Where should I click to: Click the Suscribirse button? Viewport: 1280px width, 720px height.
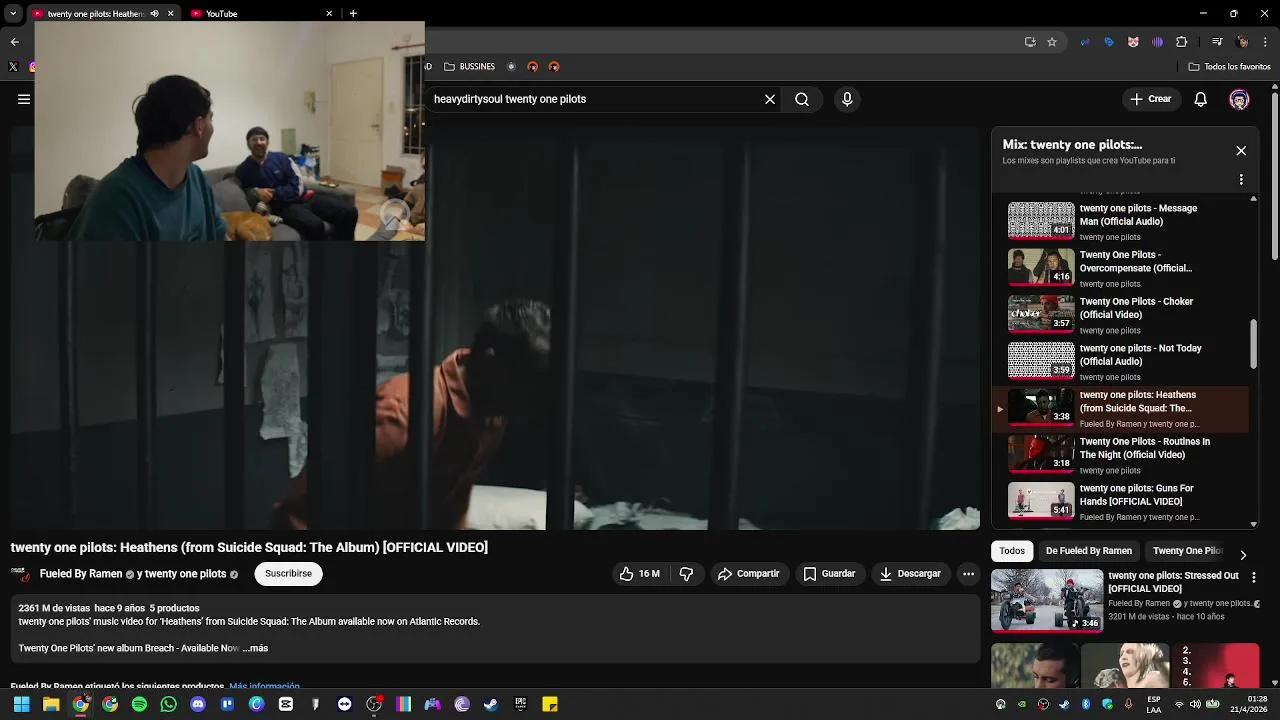(x=288, y=574)
